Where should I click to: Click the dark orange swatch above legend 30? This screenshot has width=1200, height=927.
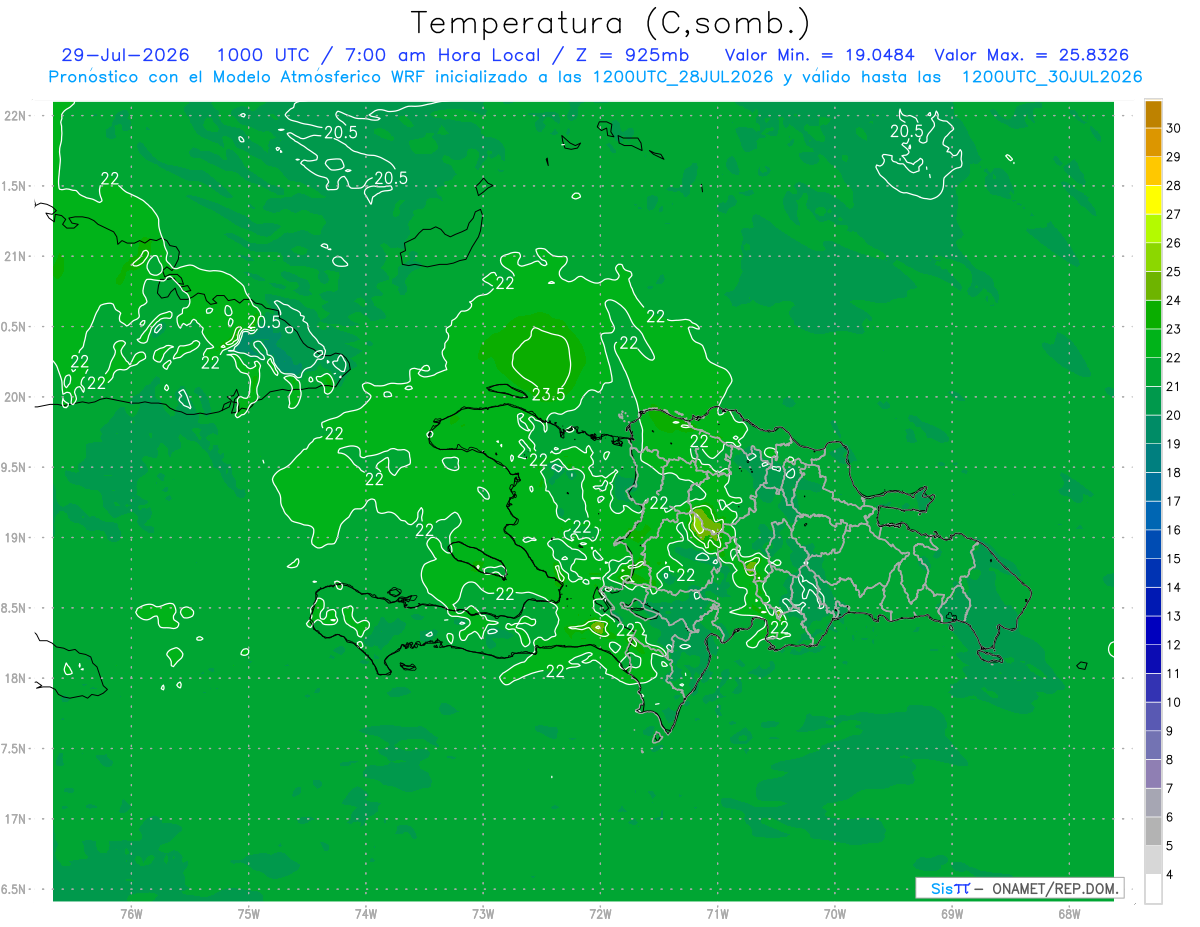pos(1153,114)
